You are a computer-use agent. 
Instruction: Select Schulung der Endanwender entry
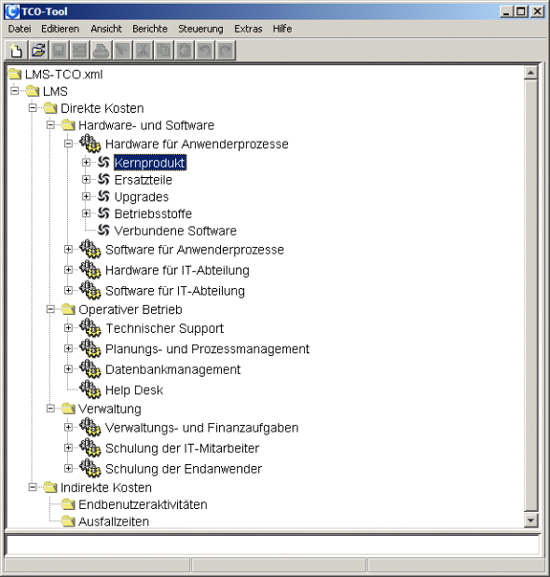pyautogui.click(x=183, y=469)
